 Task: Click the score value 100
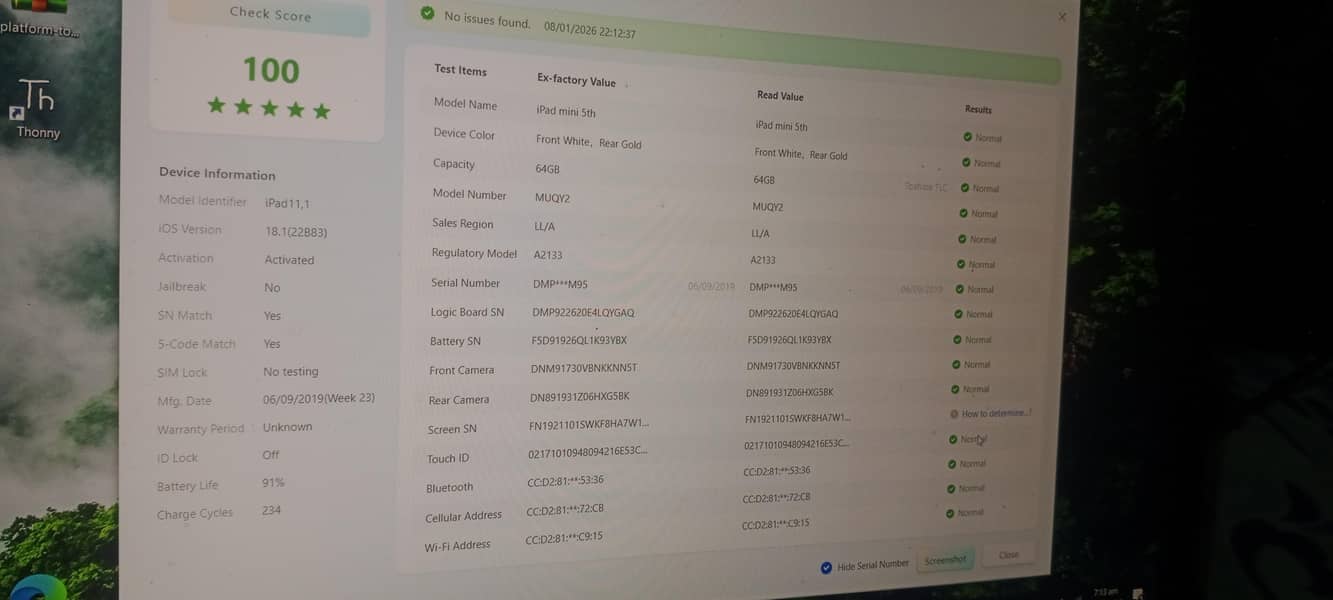pyautogui.click(x=271, y=70)
